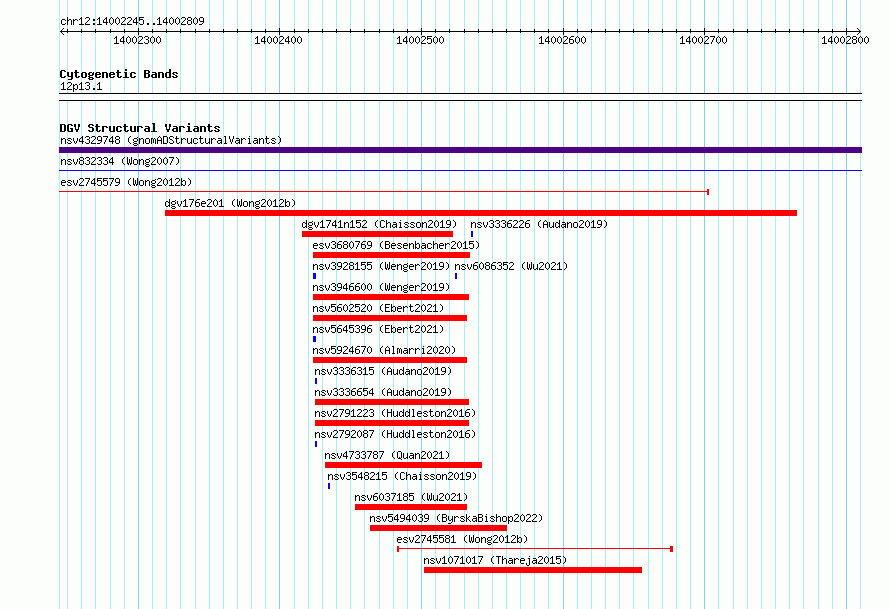Click nsv3336315 (Audano2019) label
The height and width of the screenshot is (609, 890).
(383, 371)
